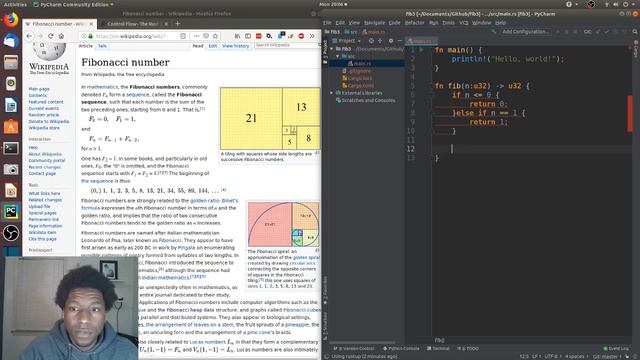Collapse the src folder node
Image resolution: width=640 pixels, height=360 pixels.
click(338, 56)
